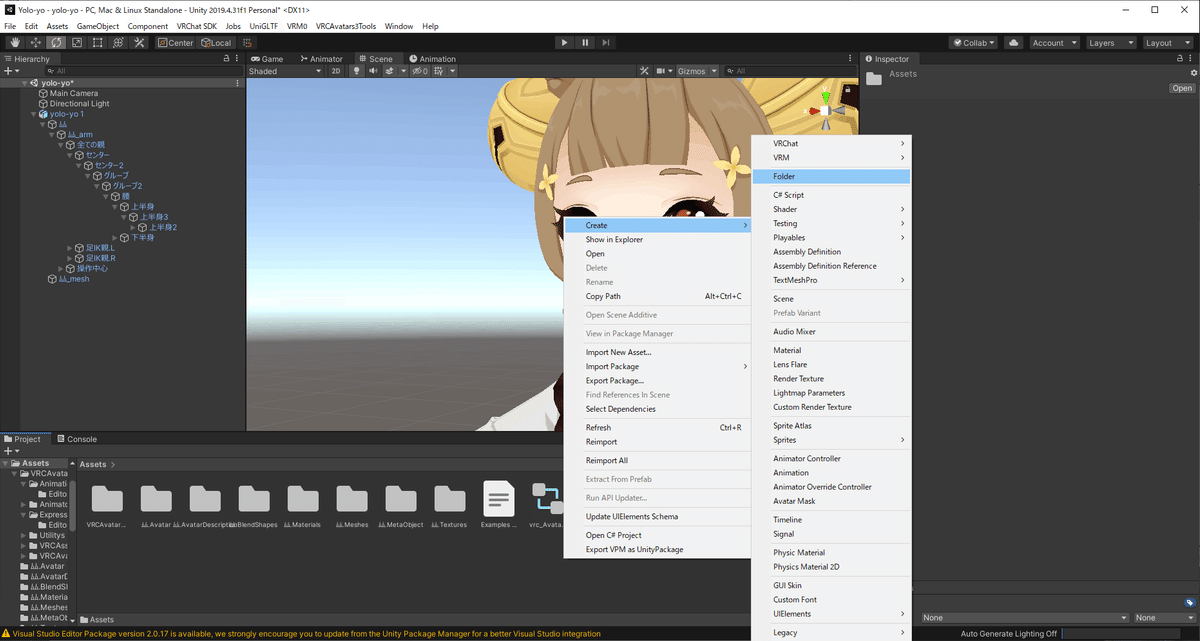Select the combined Transform tool
This screenshot has width=1200, height=641.
pos(118,43)
